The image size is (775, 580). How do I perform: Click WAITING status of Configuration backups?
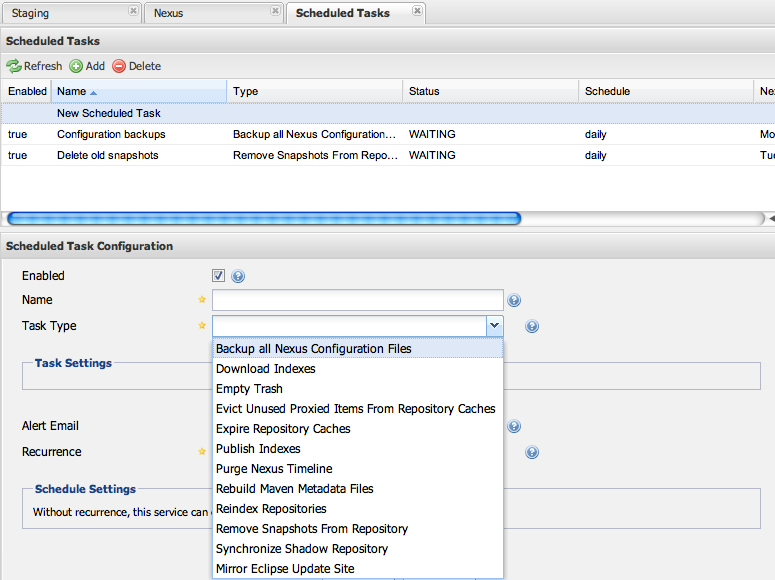click(x=432, y=134)
